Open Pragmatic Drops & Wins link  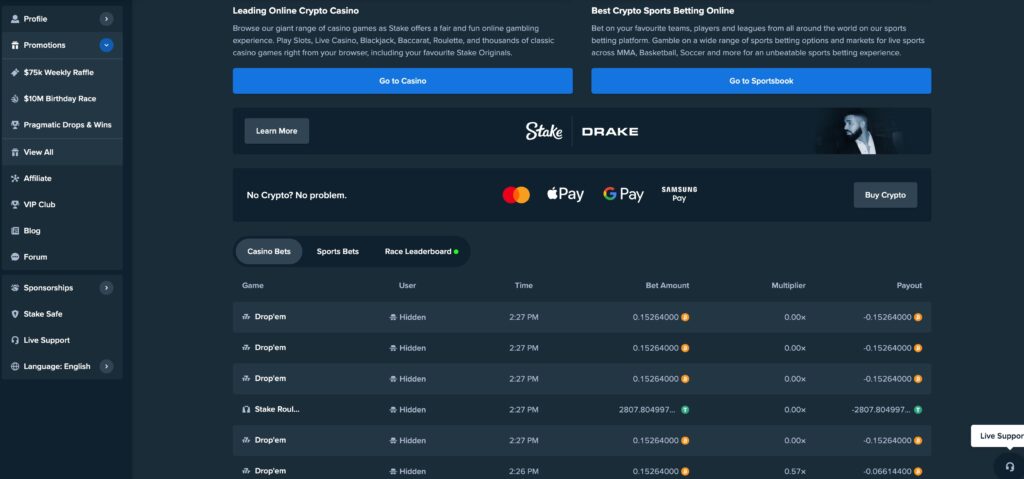pyautogui.click(x=62, y=125)
